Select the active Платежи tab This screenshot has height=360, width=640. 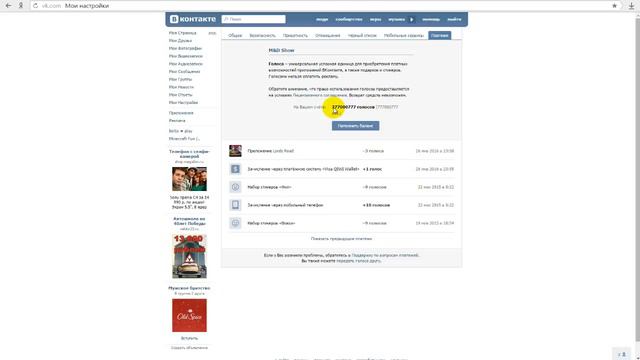pos(440,36)
